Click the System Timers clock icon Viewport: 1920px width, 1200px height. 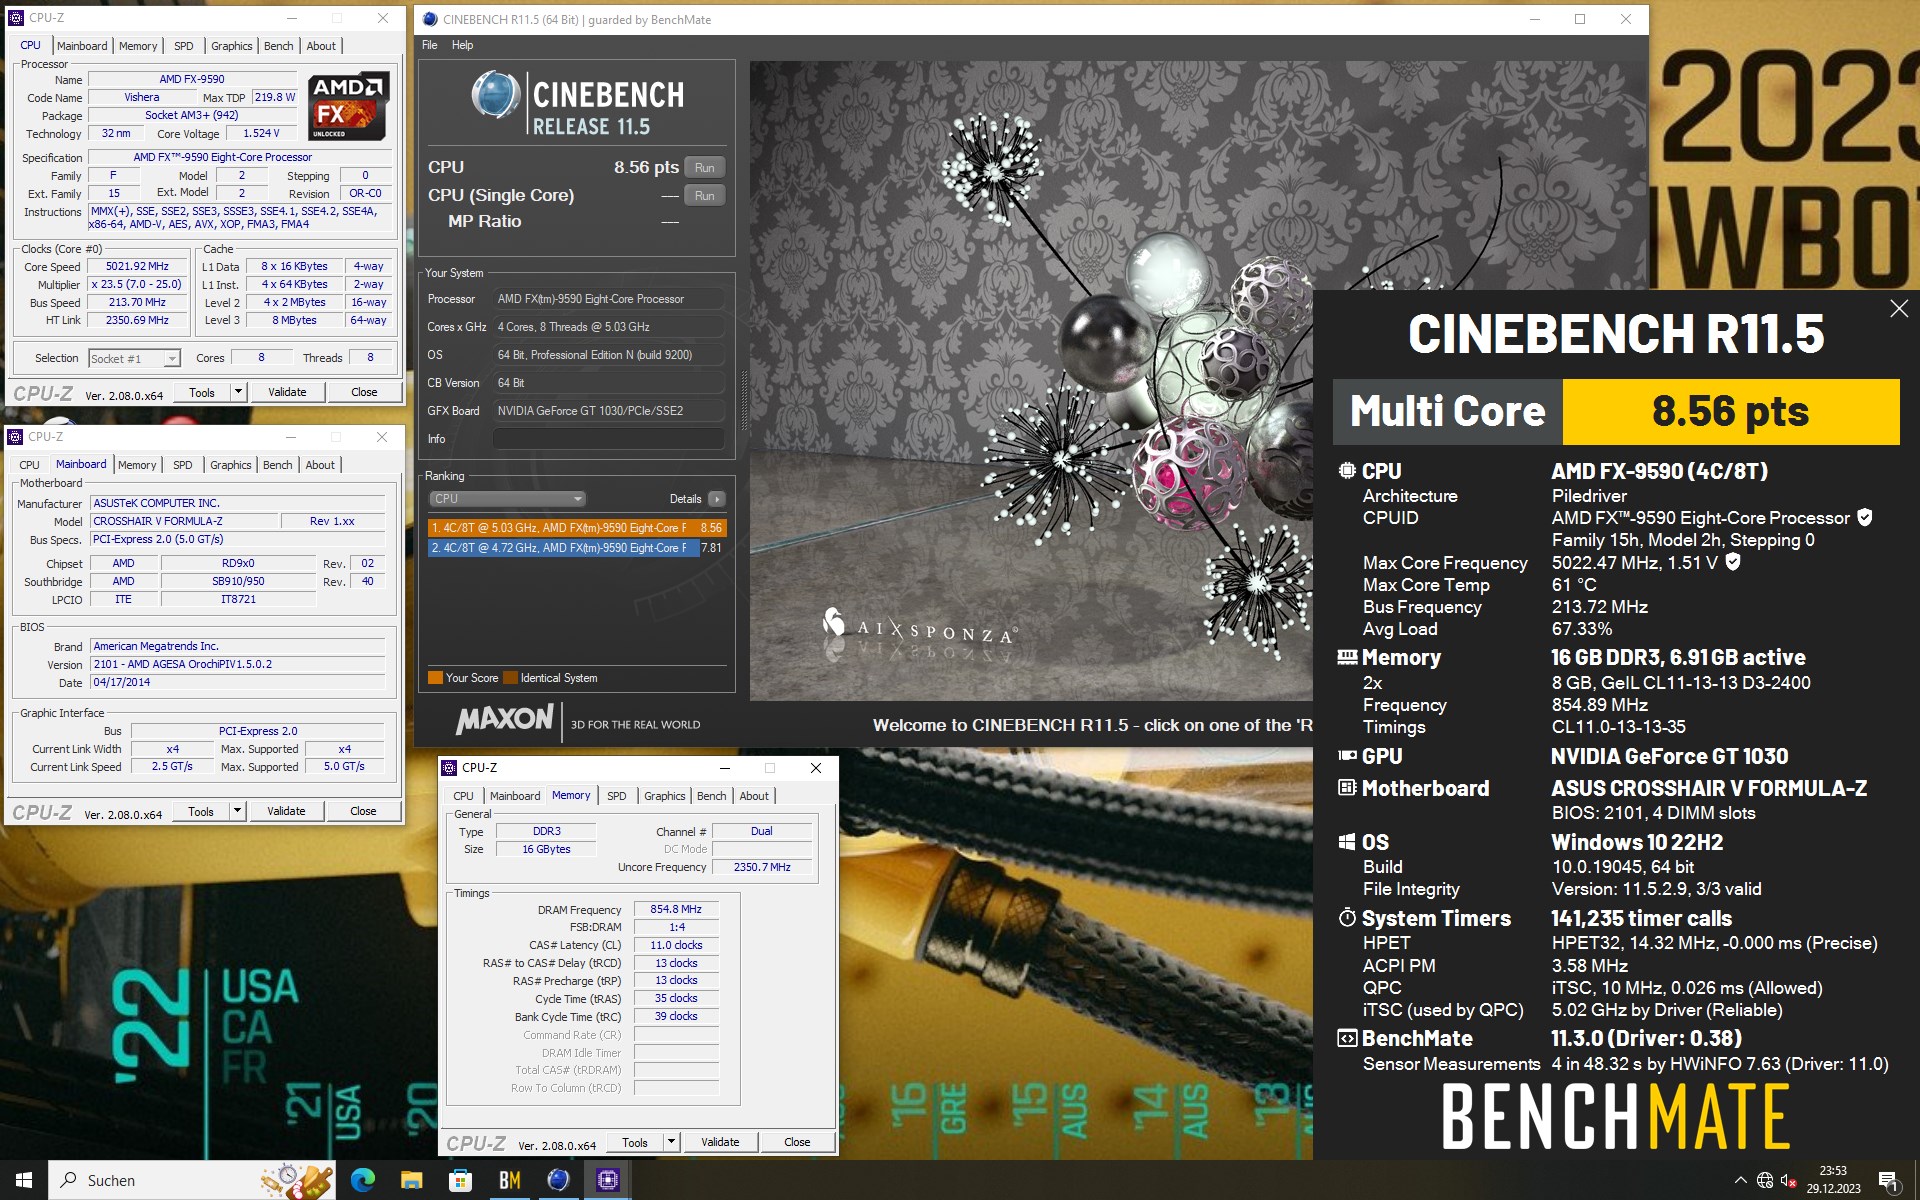1347,918
